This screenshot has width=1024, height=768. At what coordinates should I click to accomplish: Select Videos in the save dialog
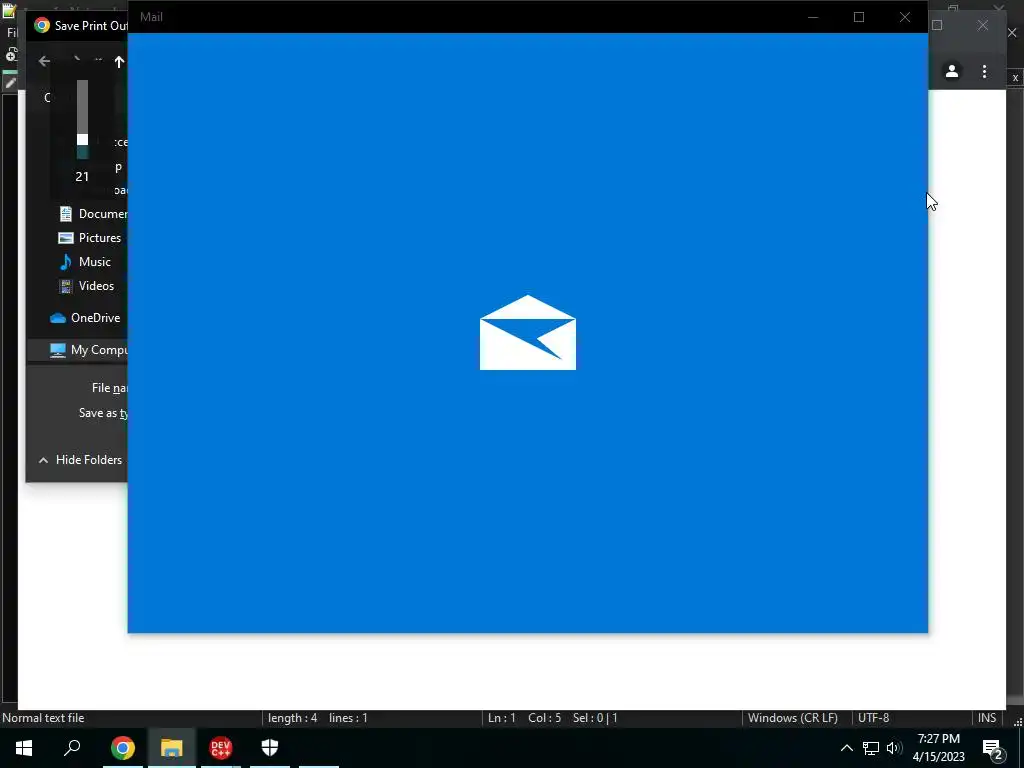pos(87,286)
